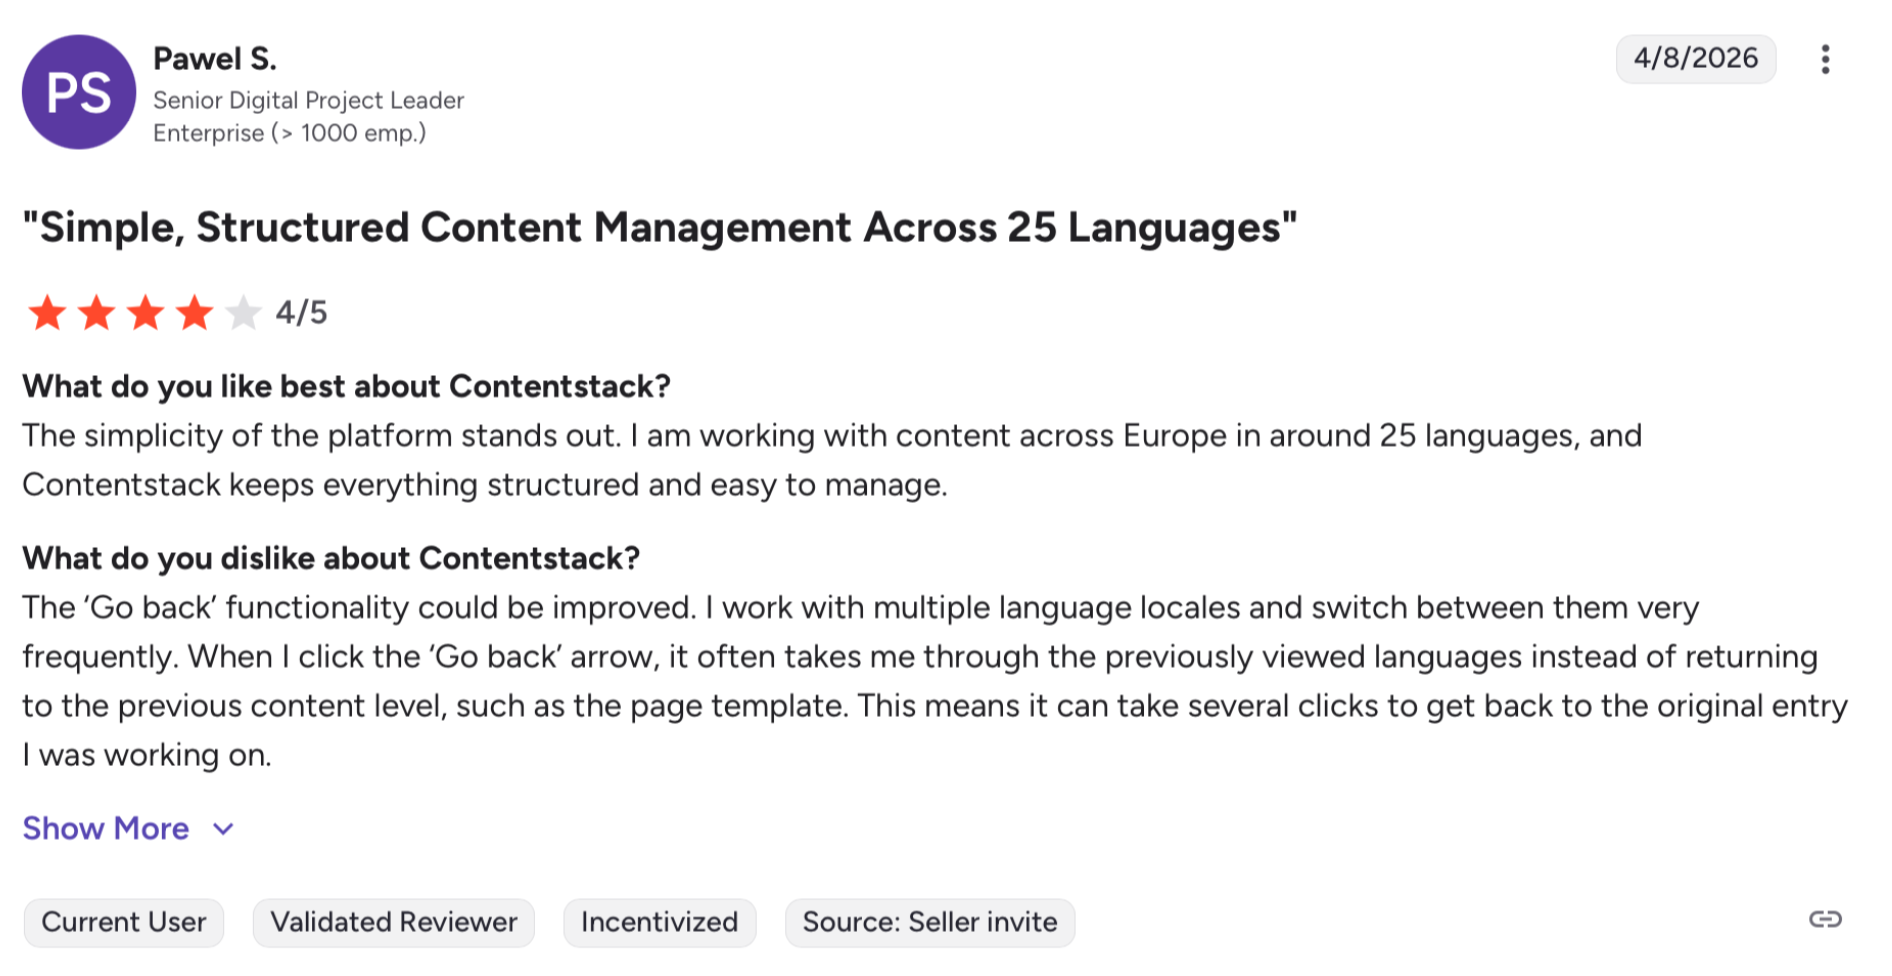The image size is (1892, 976).
Task: Click the first orange rating star
Action: click(x=47, y=313)
